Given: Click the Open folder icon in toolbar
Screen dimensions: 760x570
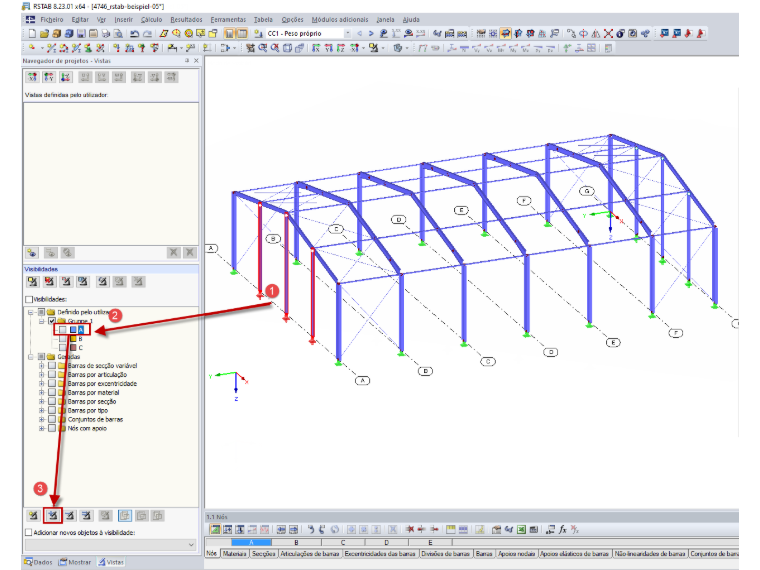Looking at the screenshot, I should pos(44,33).
